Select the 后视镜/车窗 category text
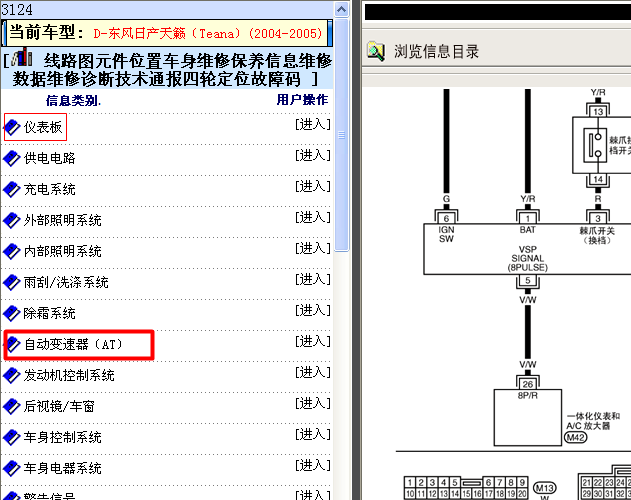The width and height of the screenshot is (631, 500). (59, 406)
